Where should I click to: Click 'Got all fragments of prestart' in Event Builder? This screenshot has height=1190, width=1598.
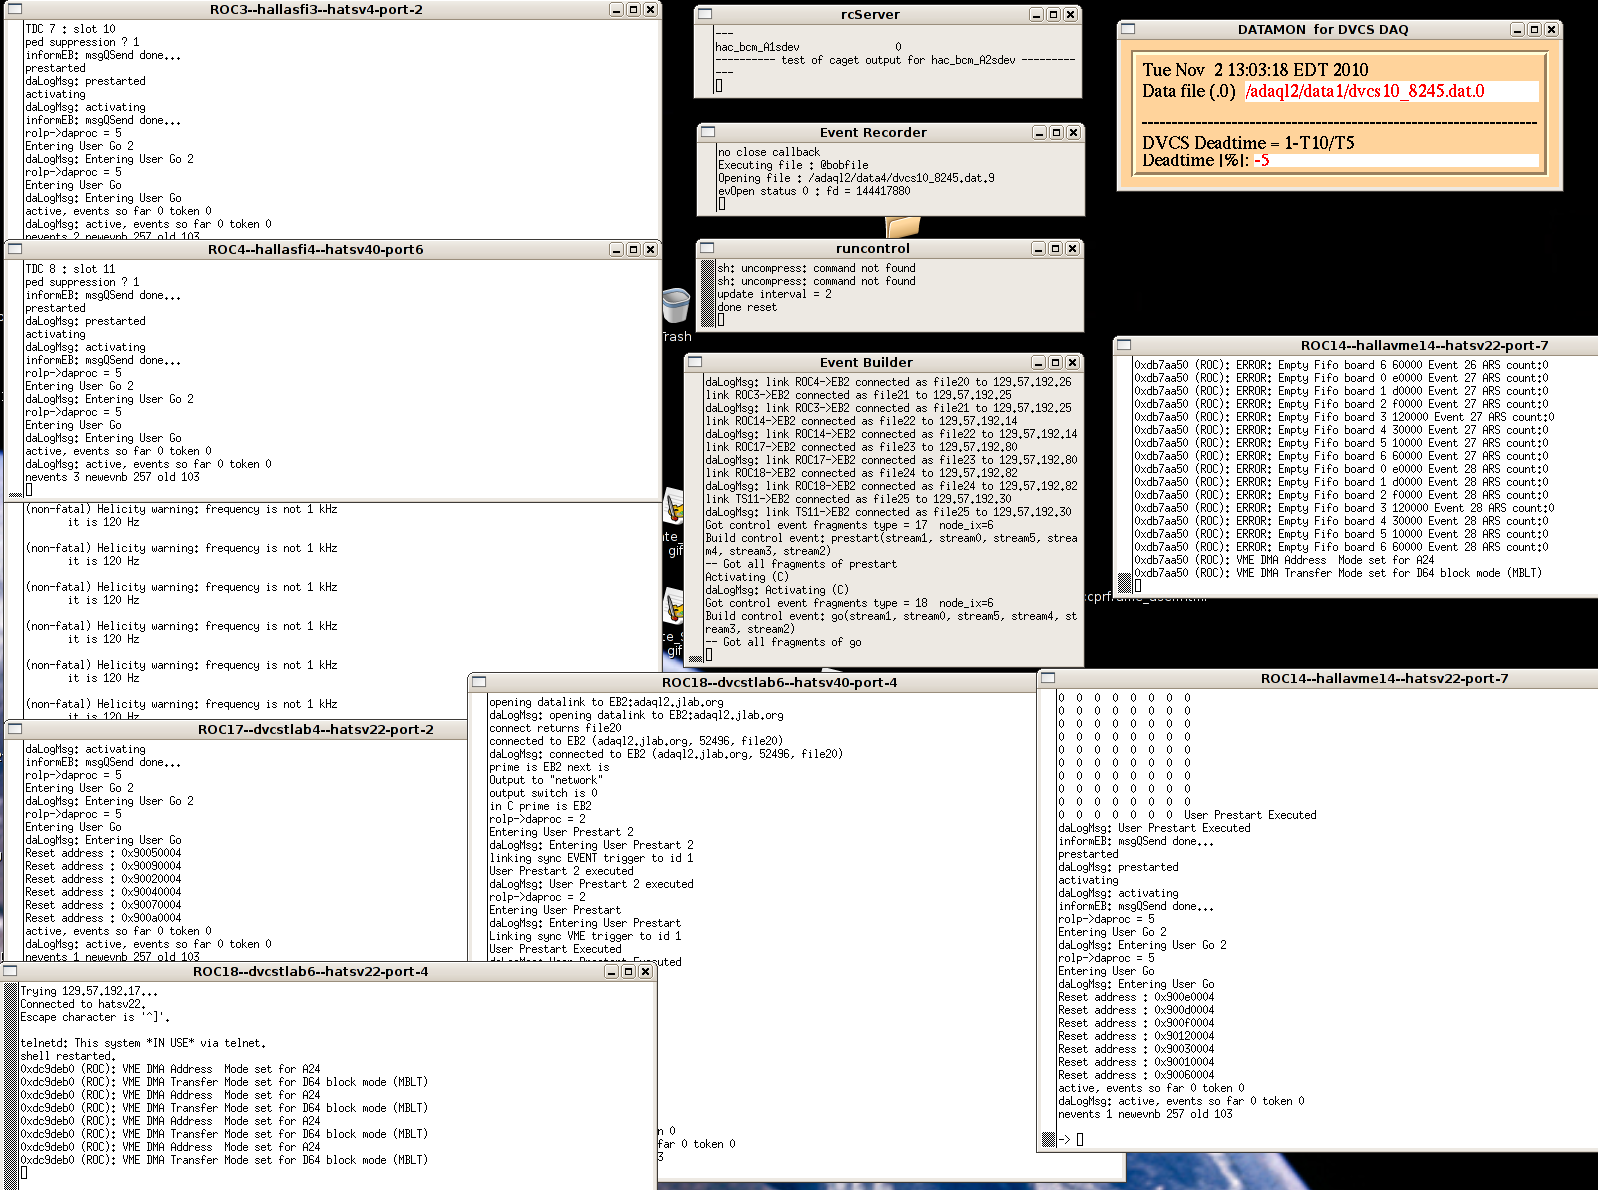[810, 564]
